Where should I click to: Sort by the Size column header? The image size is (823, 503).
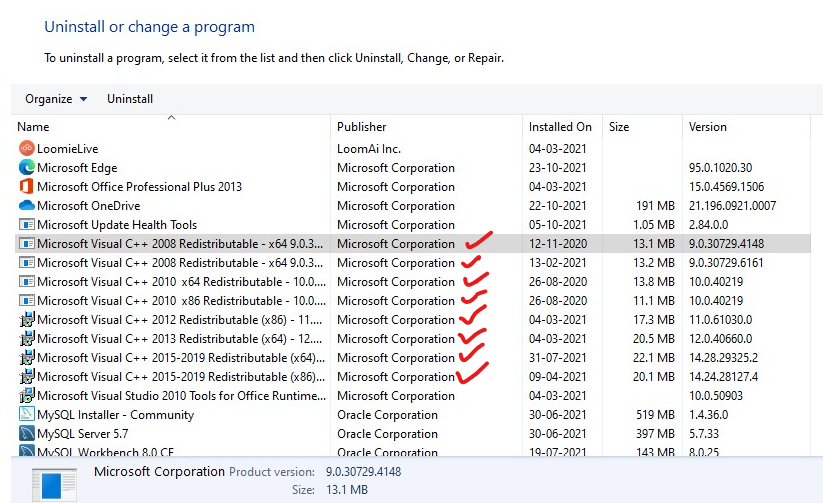coord(619,127)
